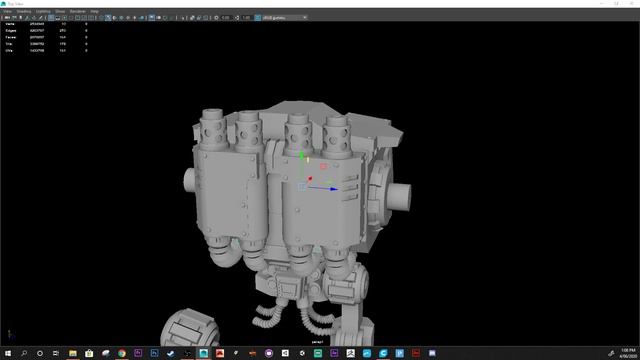This screenshot has width=640, height=360.
Task: Open the Shading menu
Action: 24,11
